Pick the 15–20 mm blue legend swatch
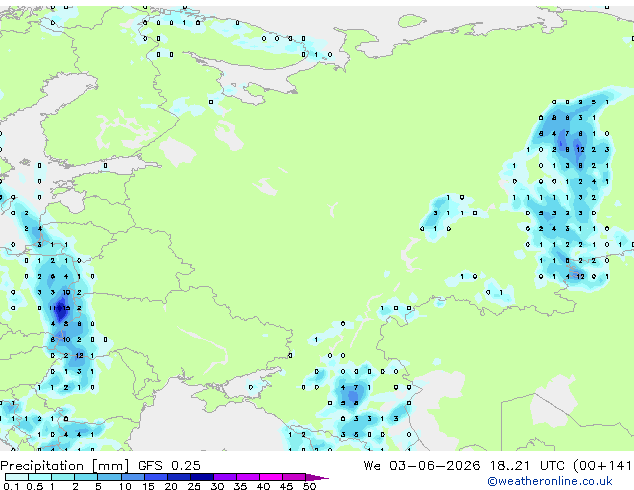 point(155,477)
